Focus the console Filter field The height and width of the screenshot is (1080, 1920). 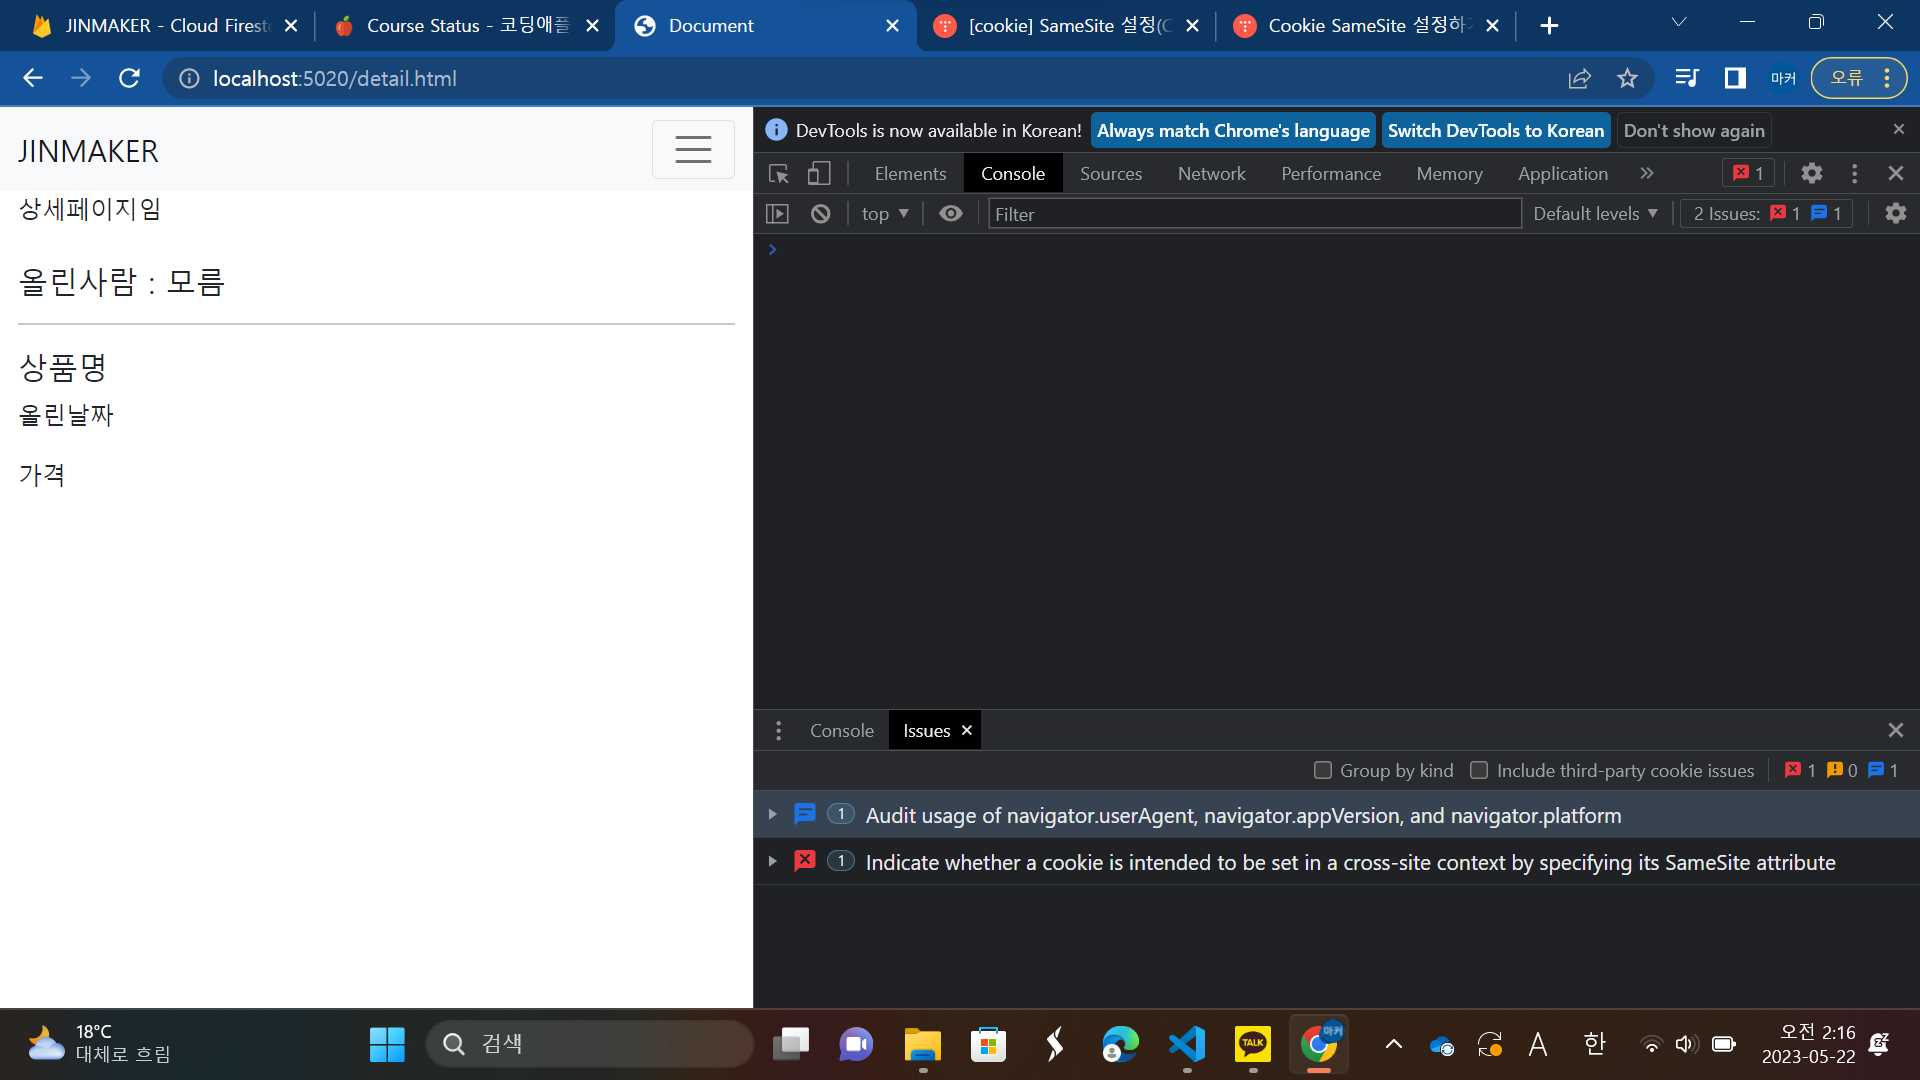[1254, 214]
